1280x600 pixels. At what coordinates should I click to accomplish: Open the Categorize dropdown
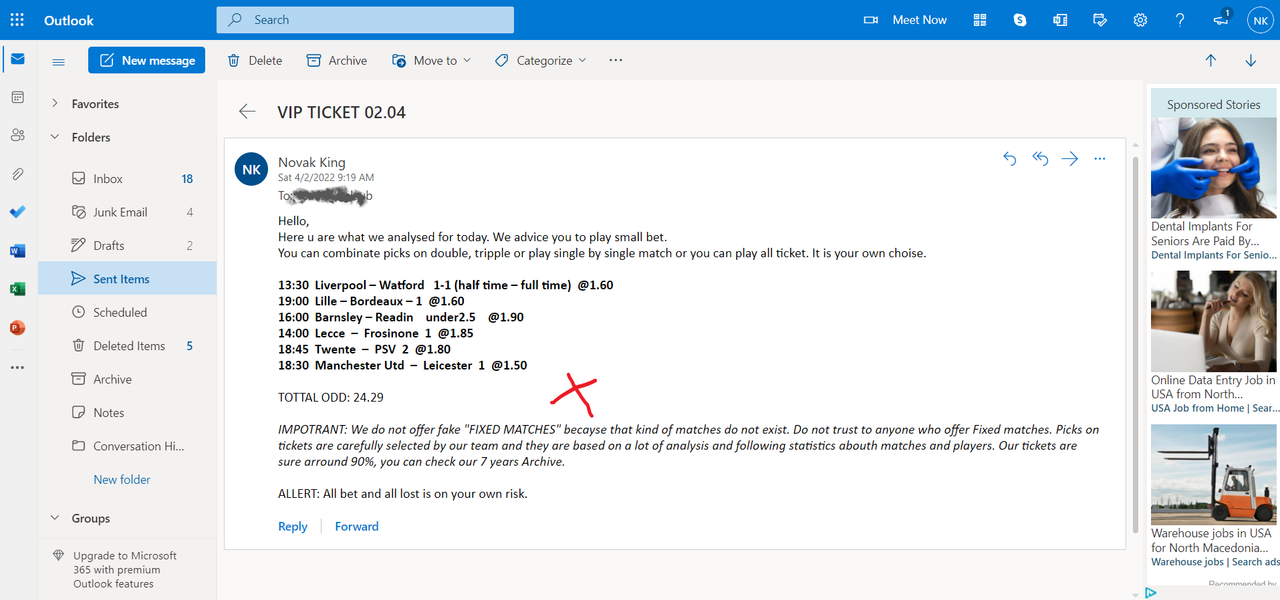pyautogui.click(x=541, y=60)
